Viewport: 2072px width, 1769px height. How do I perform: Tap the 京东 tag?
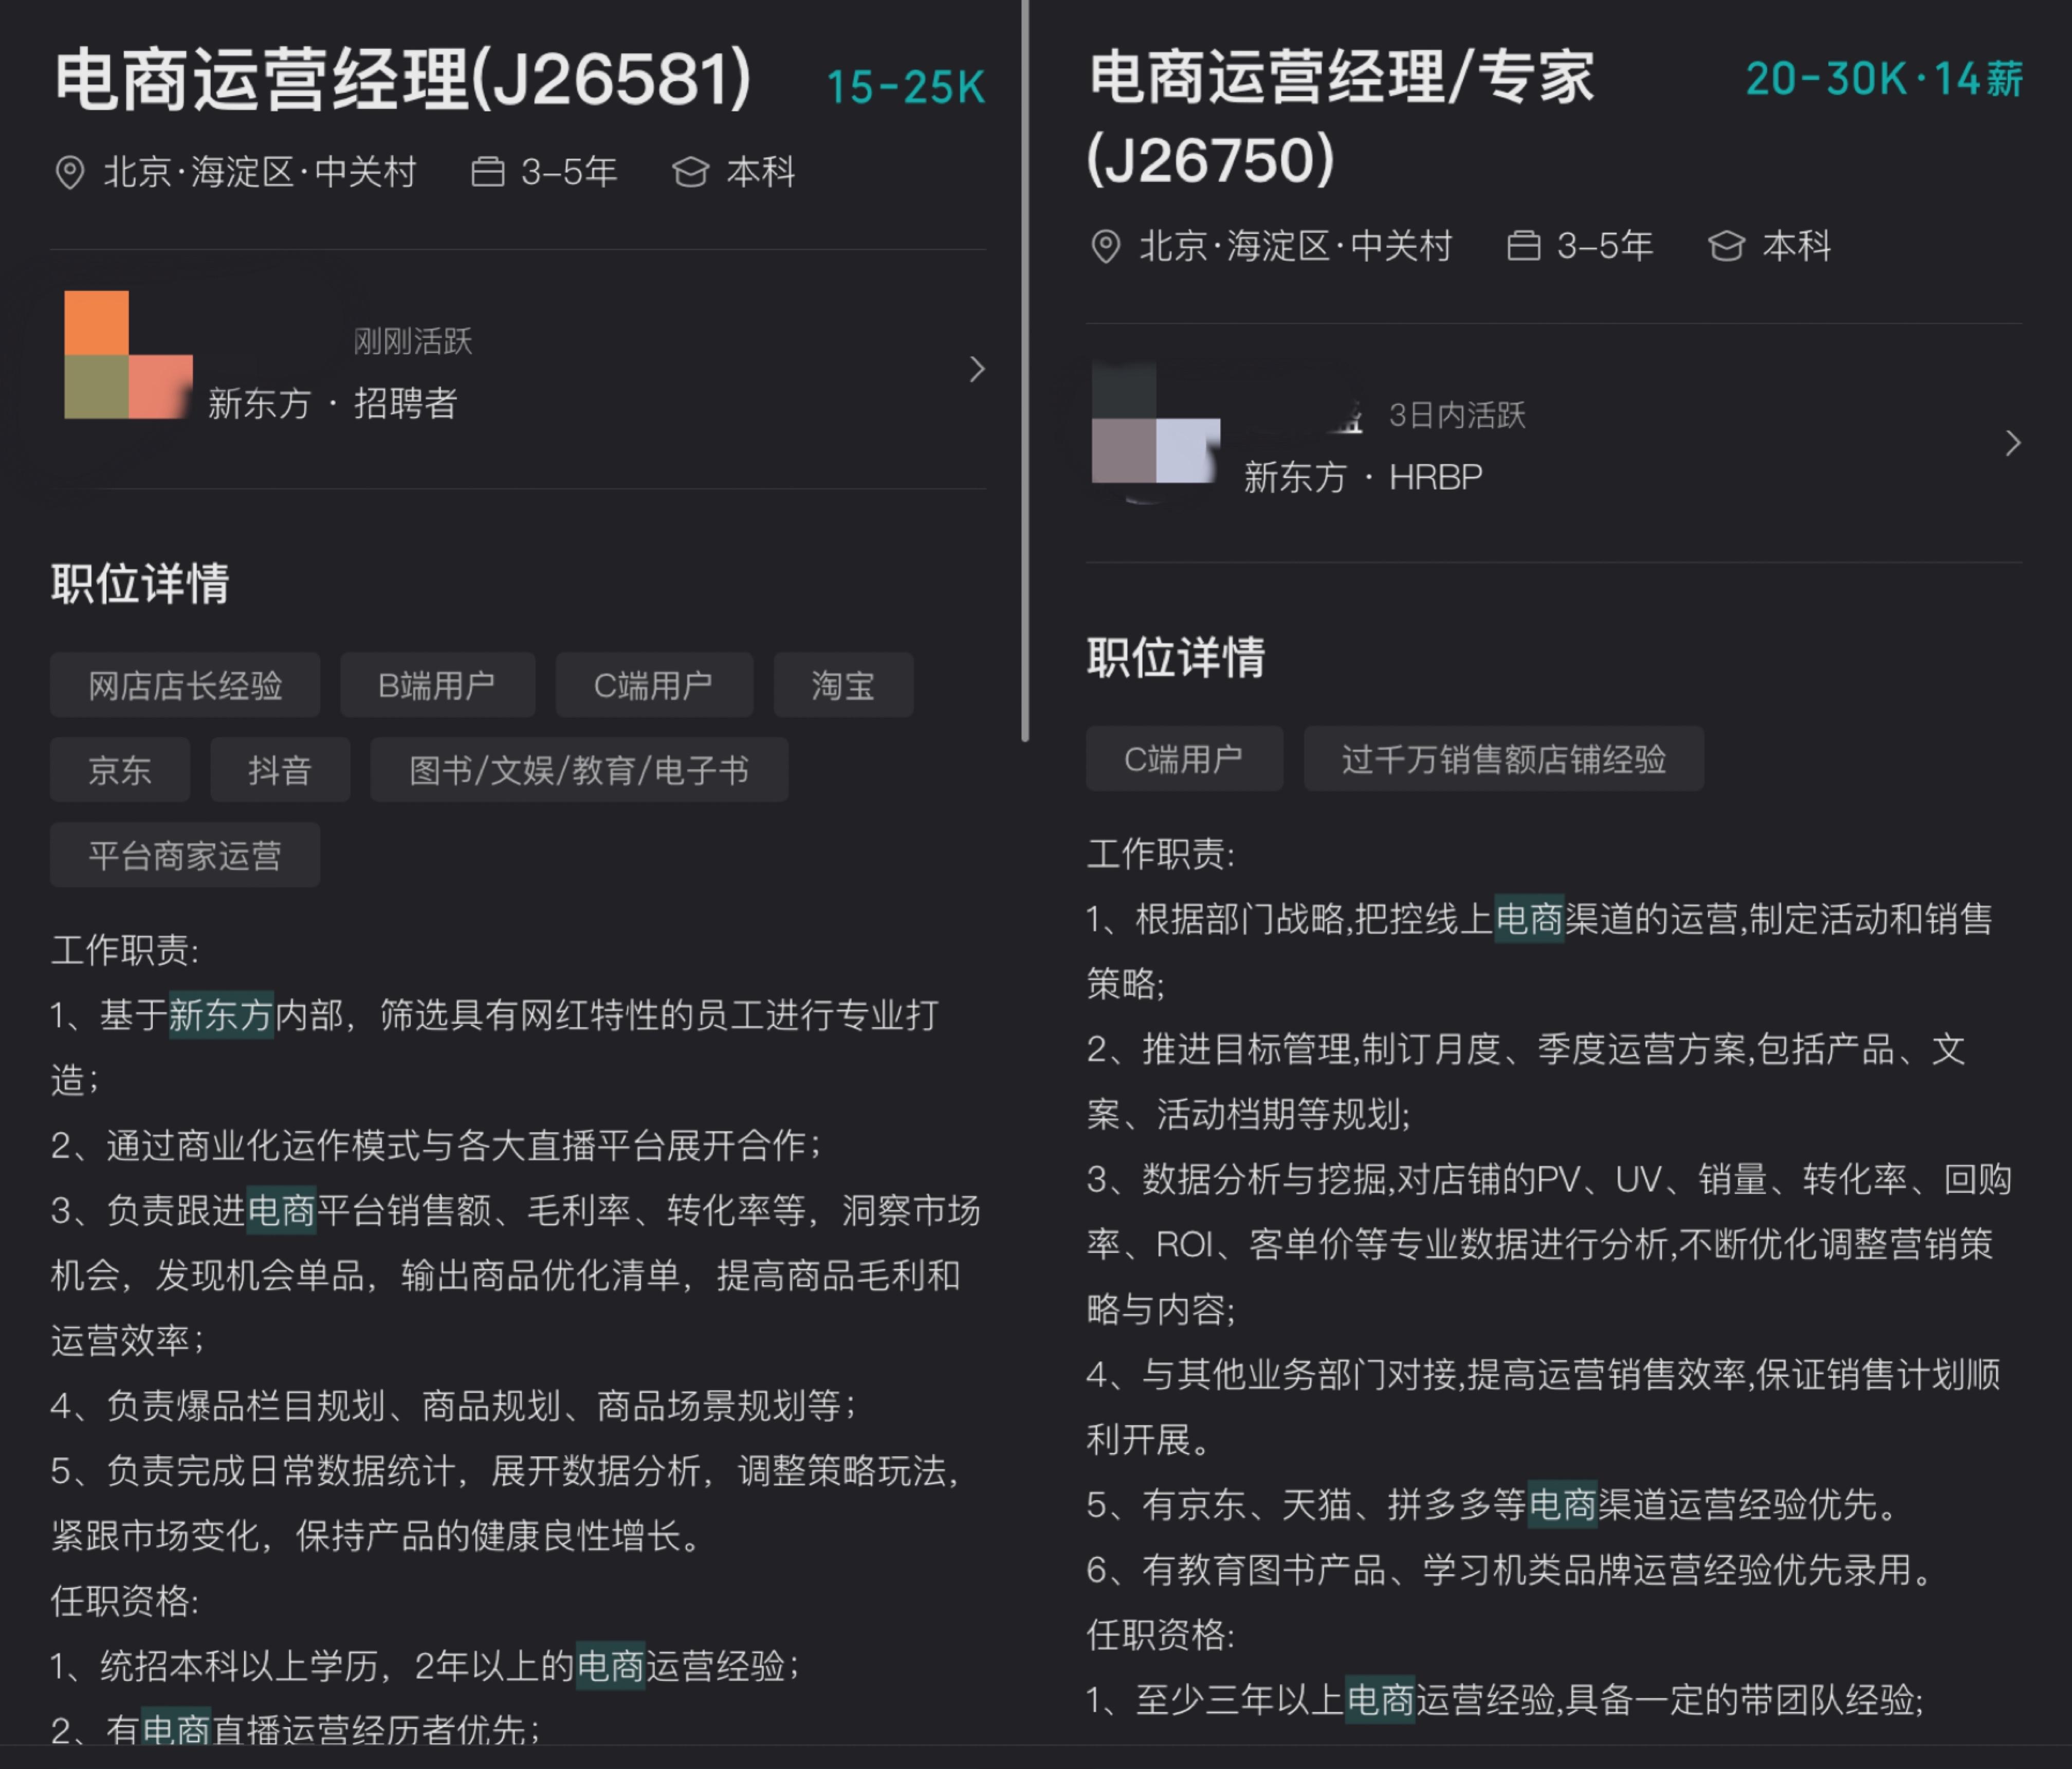tap(120, 770)
